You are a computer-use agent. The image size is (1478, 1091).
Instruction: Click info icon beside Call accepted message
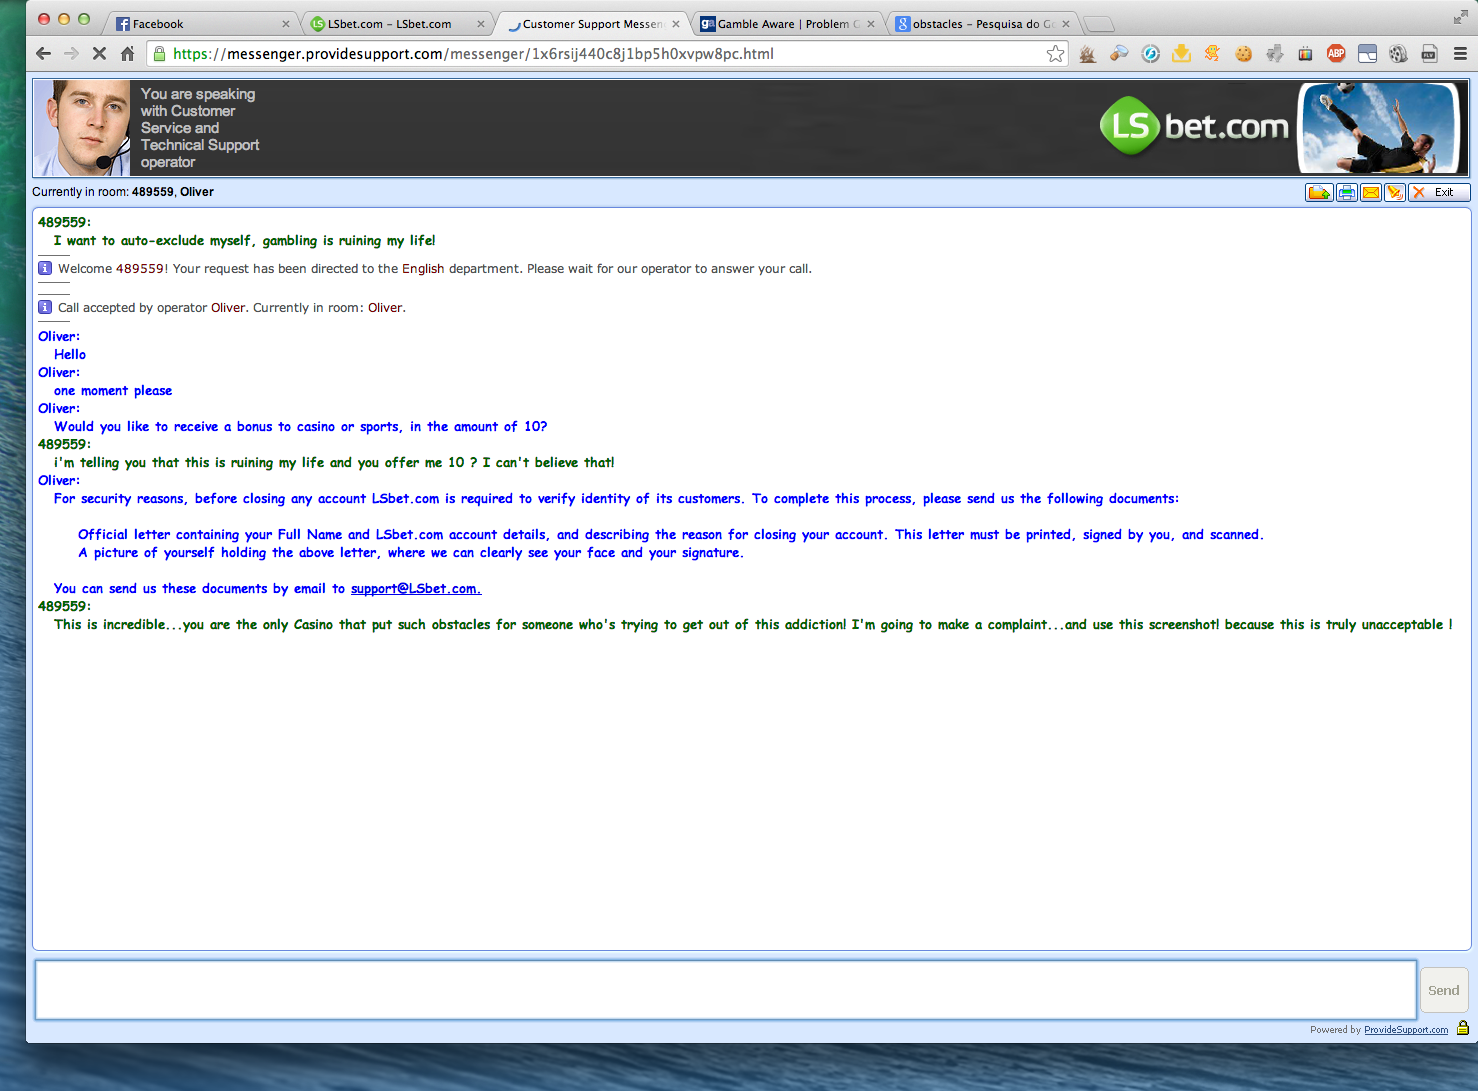(45, 307)
